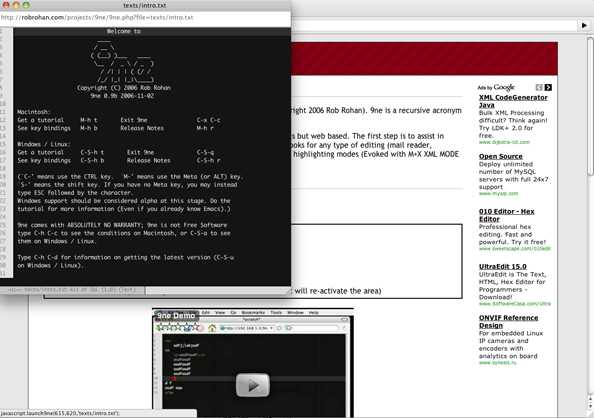Click the javascript:launch9ne status bar text
Screen dimensions: 594x418
click(60, 413)
